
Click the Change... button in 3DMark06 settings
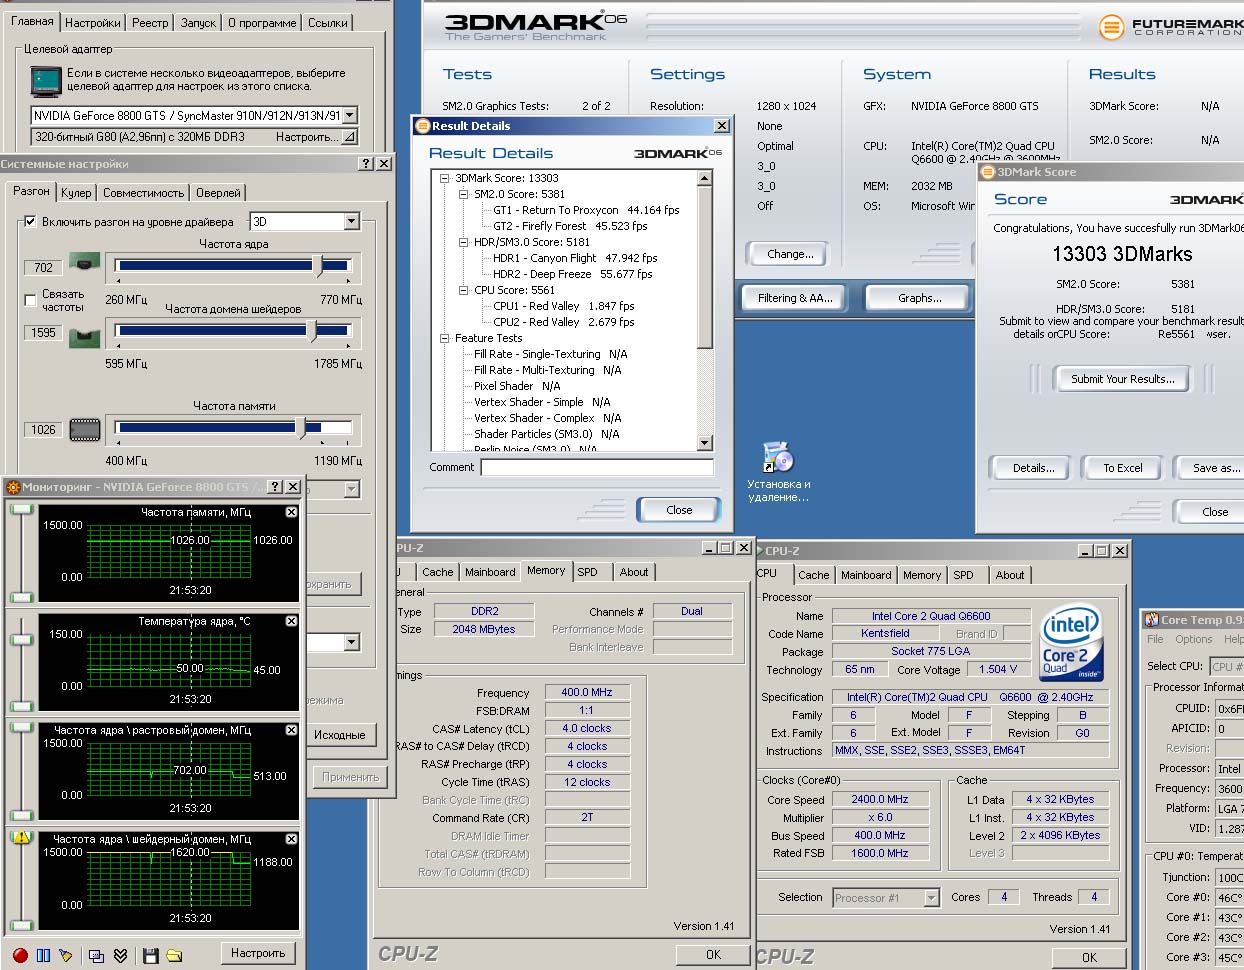point(790,254)
